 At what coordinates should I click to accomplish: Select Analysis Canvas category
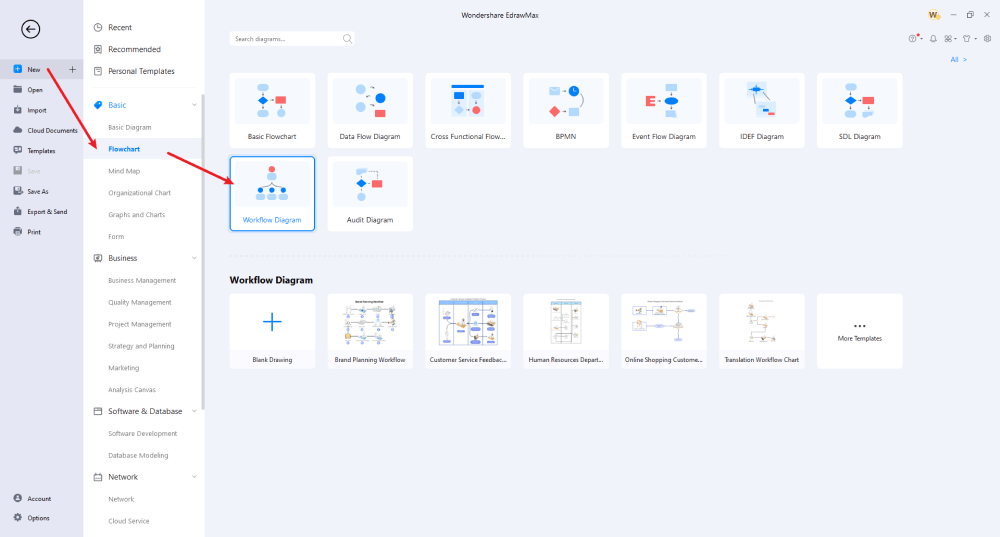[131, 390]
